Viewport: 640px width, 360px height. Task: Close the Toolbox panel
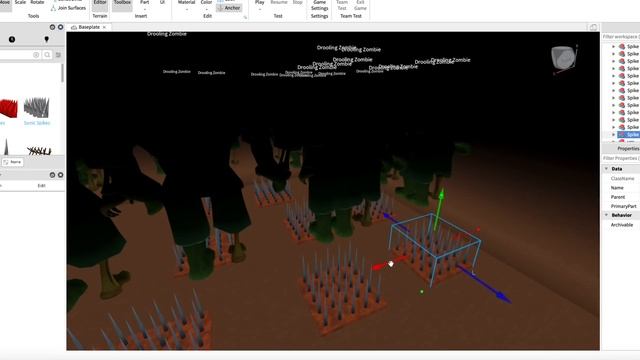coord(60,27)
